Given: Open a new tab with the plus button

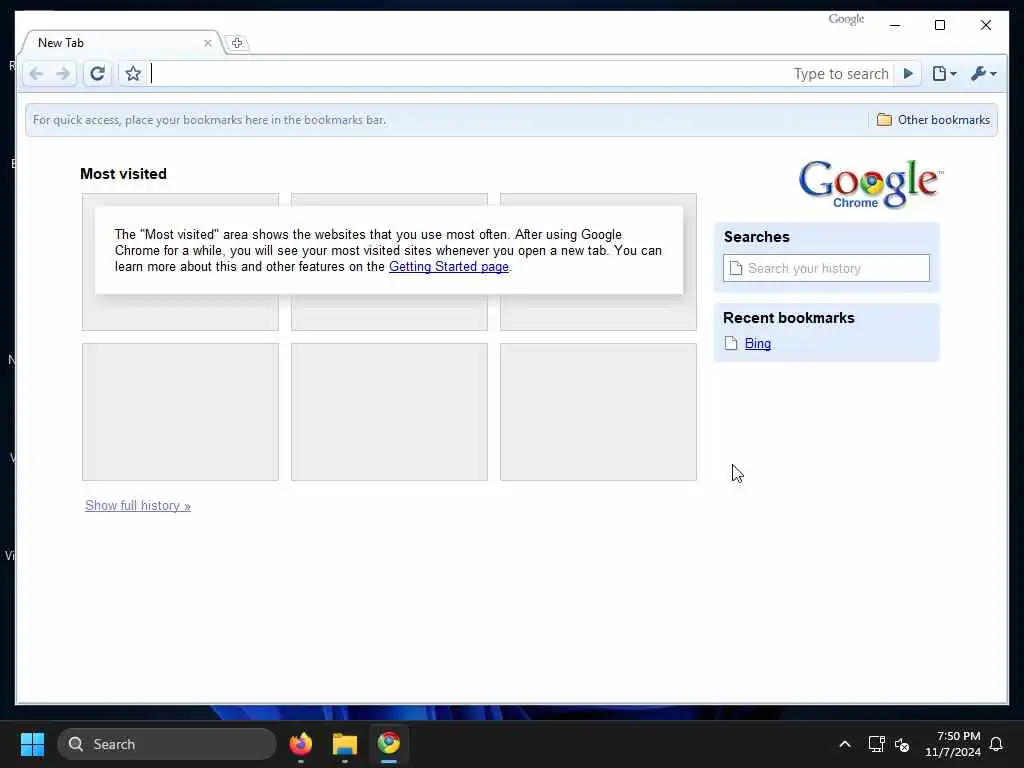Looking at the screenshot, I should tap(237, 43).
